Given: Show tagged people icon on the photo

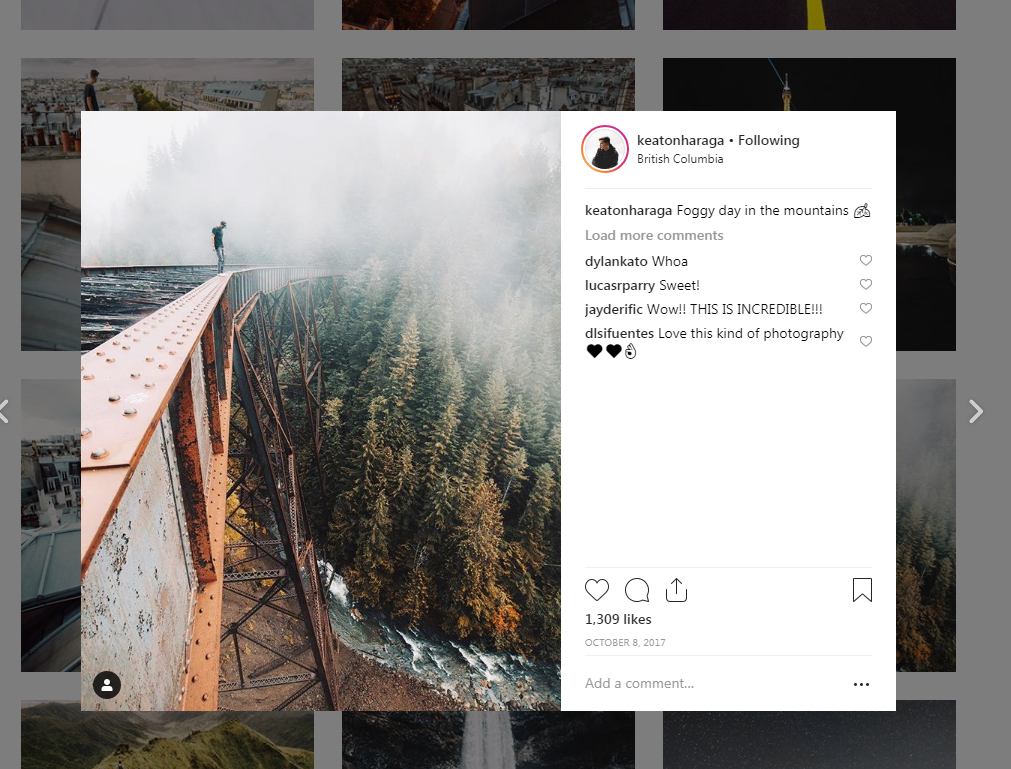Looking at the screenshot, I should pyautogui.click(x=107, y=685).
